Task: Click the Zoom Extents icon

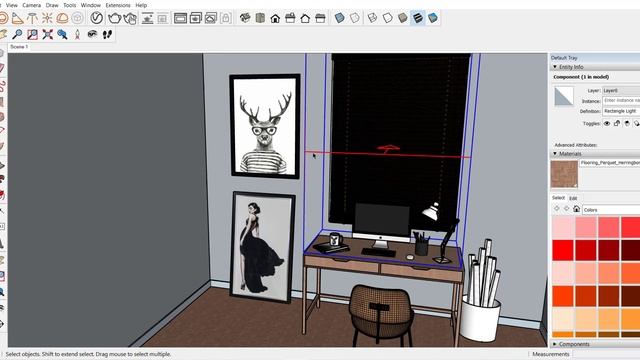Action: coord(47,34)
